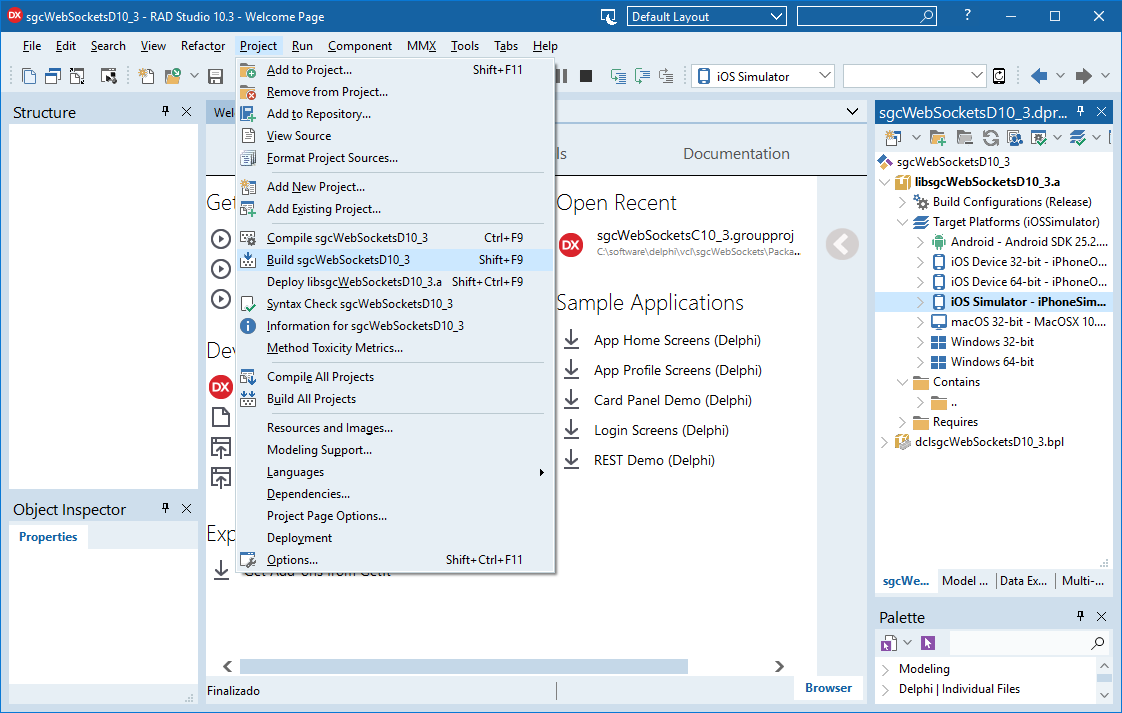Expand the Requires node
This screenshot has width=1122, height=713.
902,422
